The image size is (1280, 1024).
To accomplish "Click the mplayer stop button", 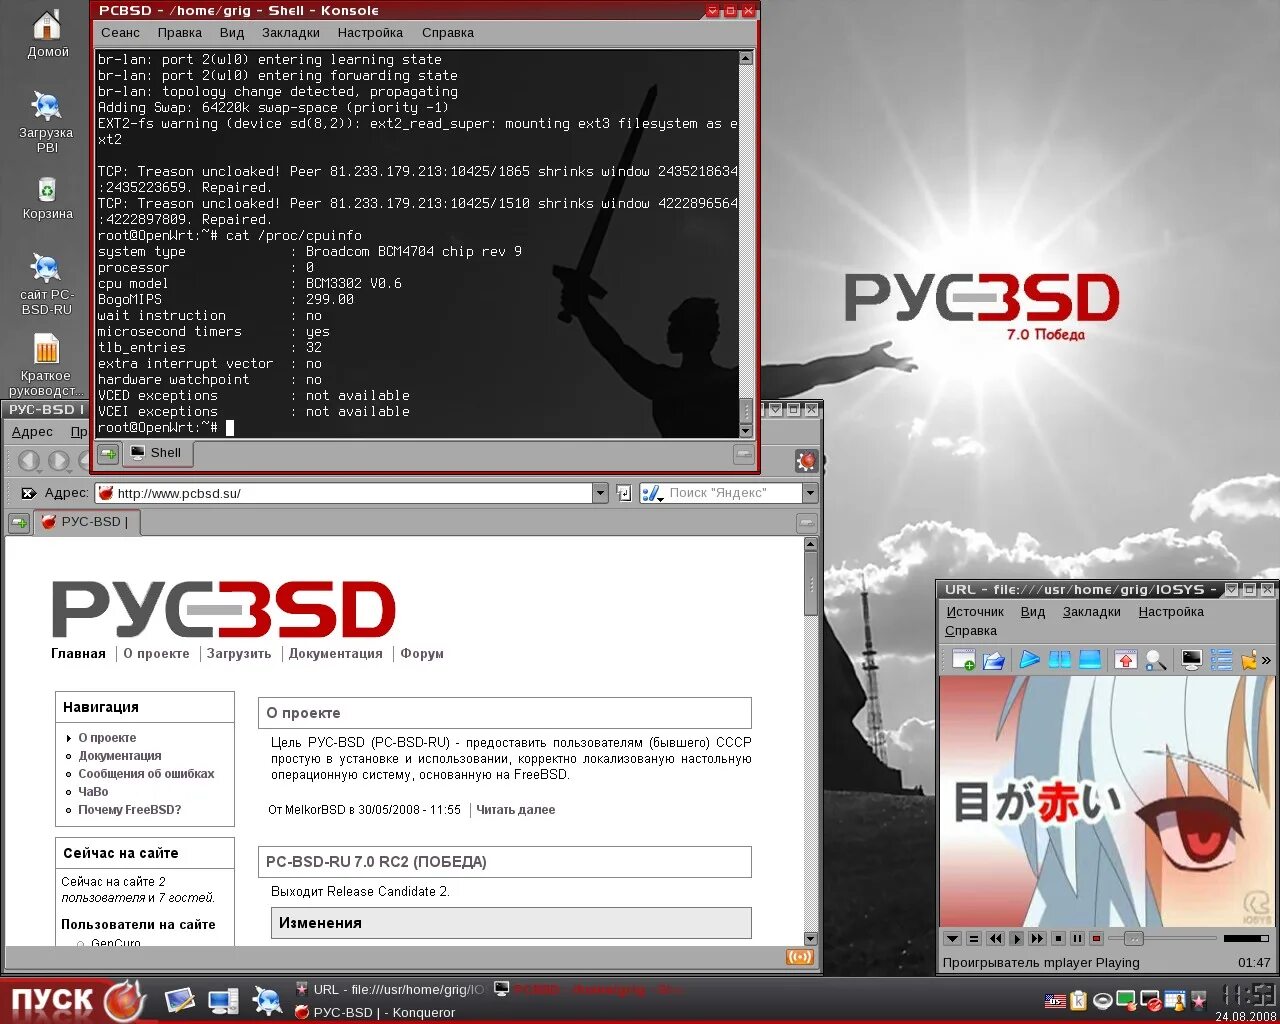I will click(x=1058, y=939).
